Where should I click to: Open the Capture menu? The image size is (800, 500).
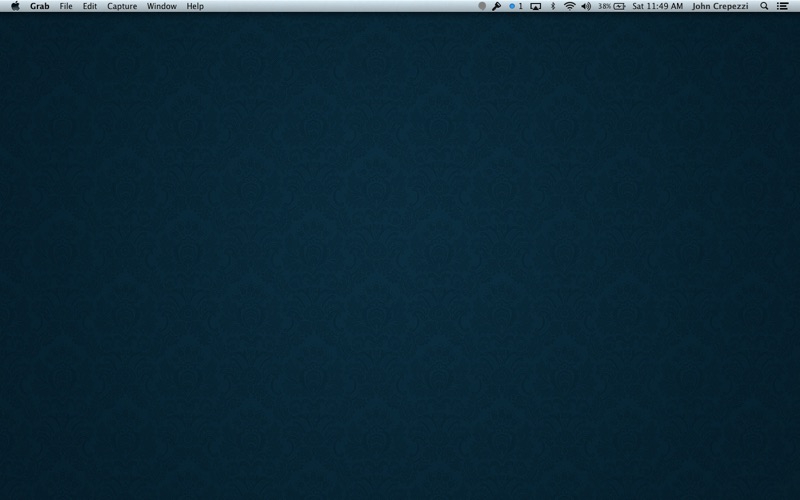click(x=122, y=6)
